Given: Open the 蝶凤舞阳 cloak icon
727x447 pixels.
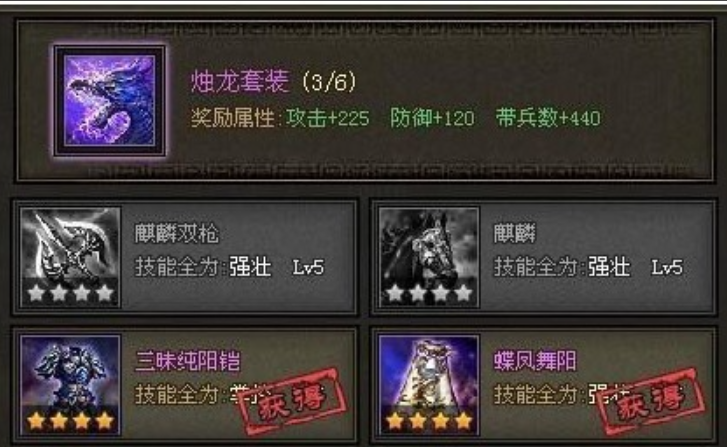Looking at the screenshot, I should [x=429, y=385].
